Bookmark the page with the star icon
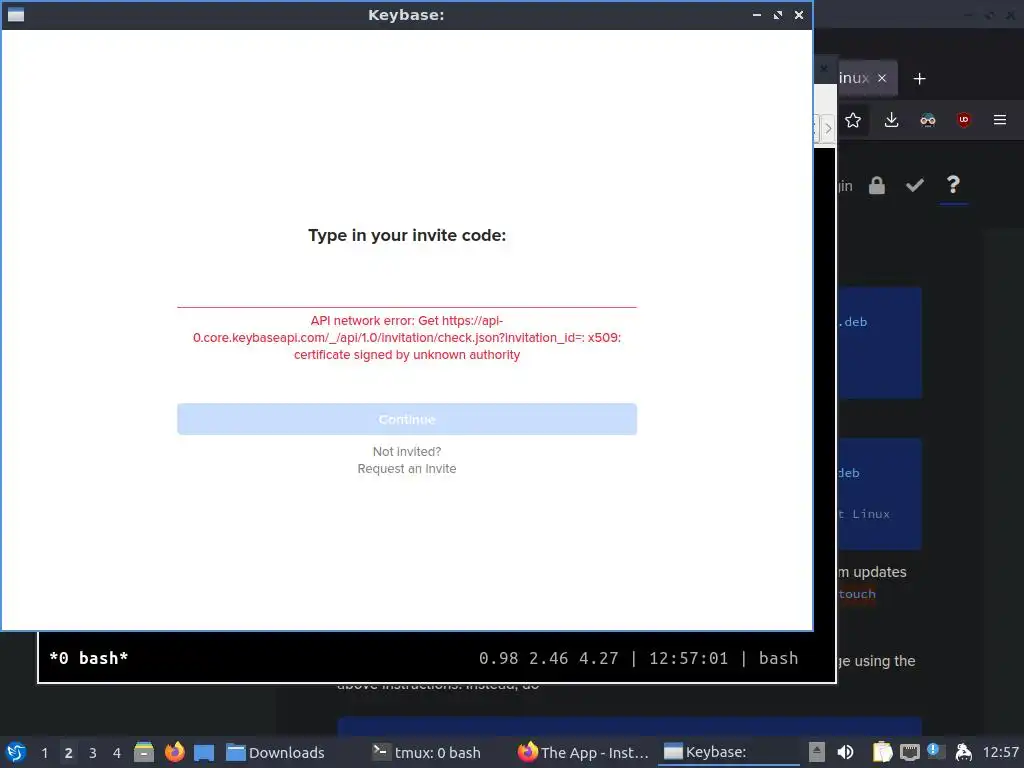This screenshot has width=1024, height=768. click(853, 120)
